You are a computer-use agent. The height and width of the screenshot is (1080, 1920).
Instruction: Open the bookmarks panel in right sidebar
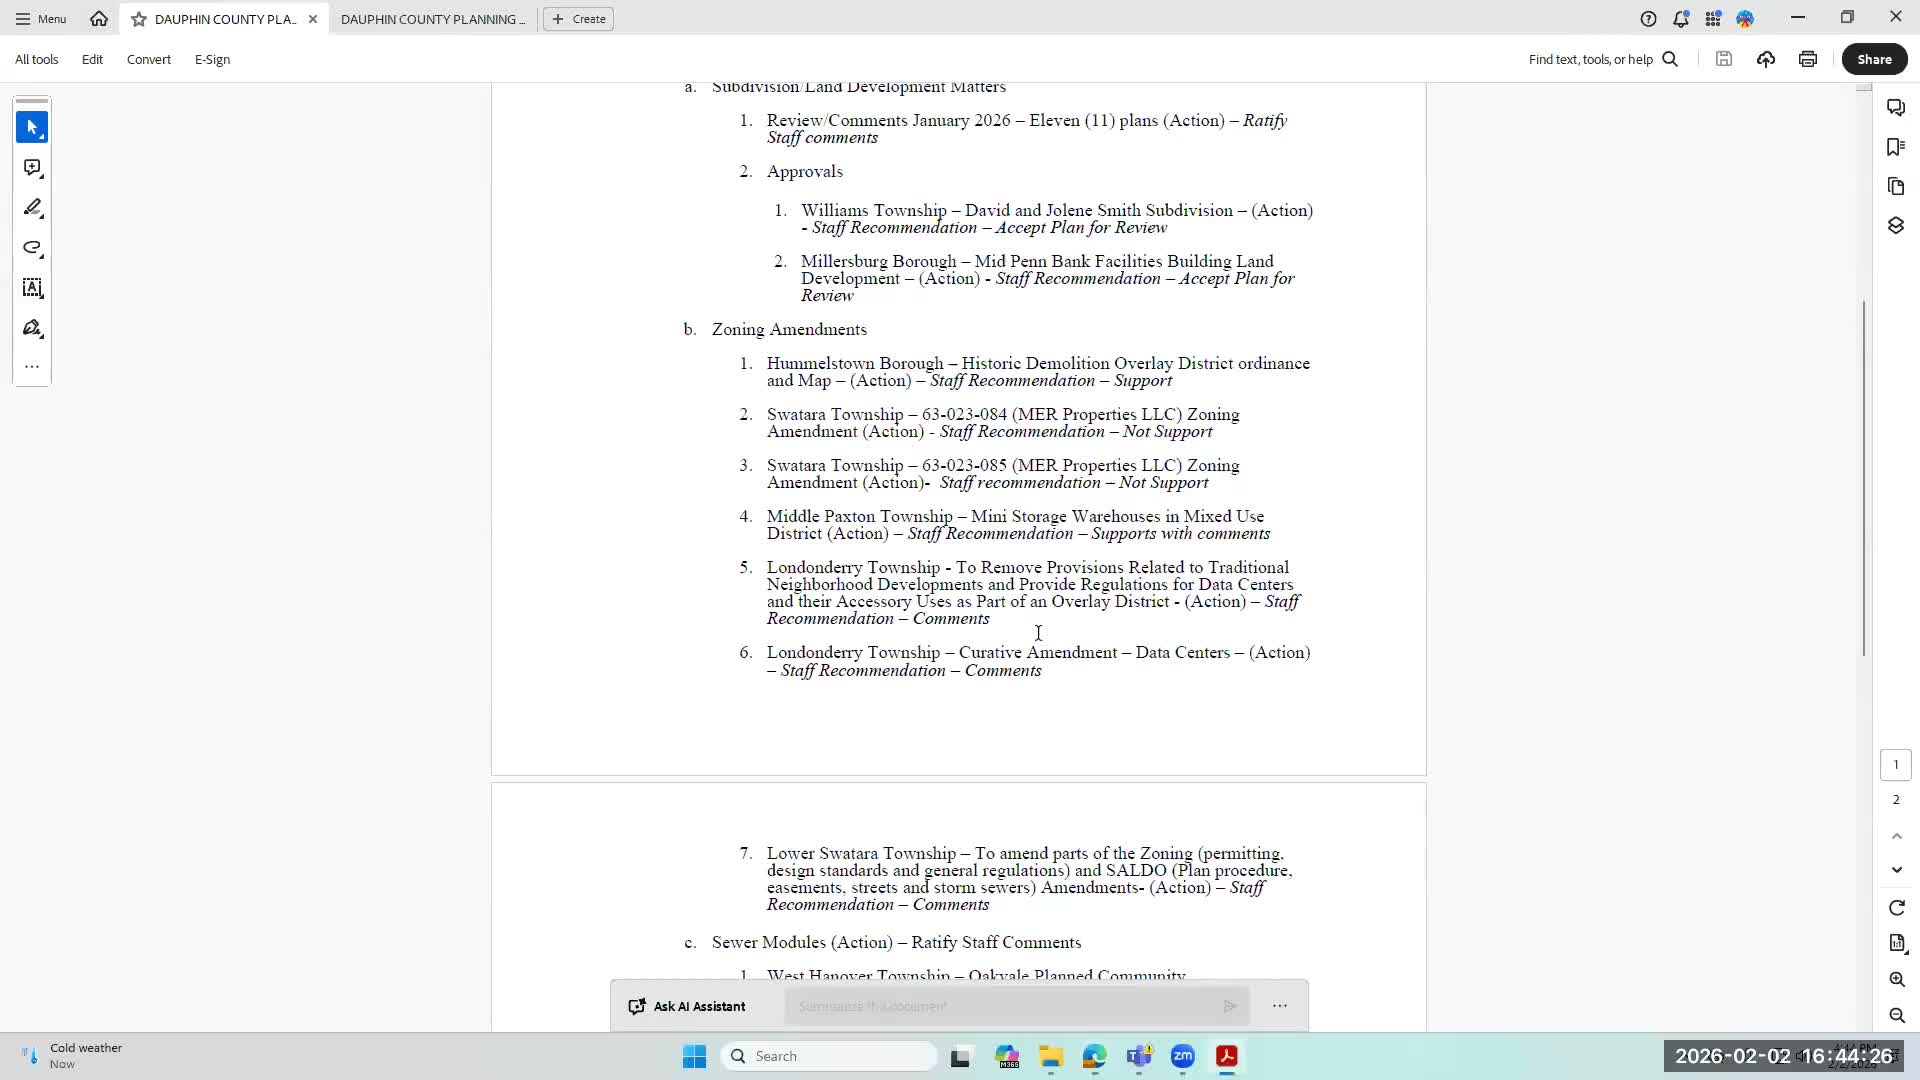(1895, 147)
